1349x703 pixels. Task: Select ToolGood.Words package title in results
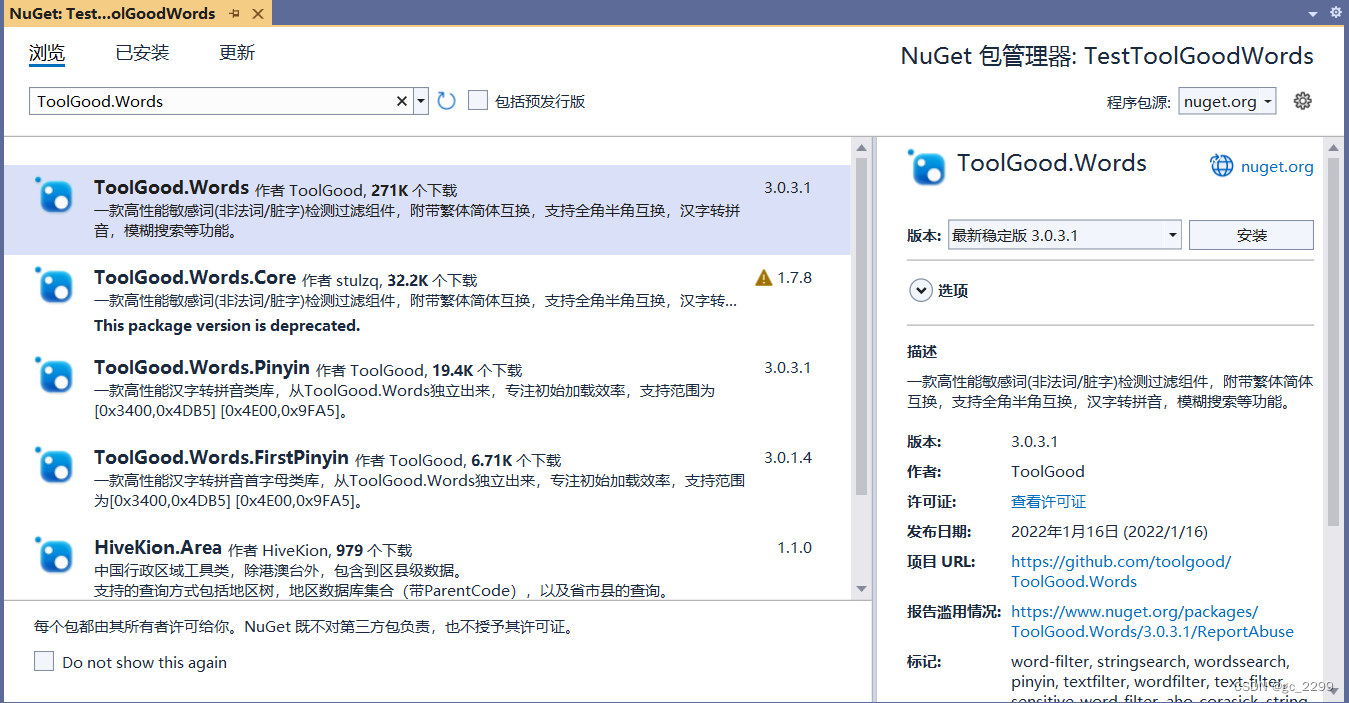pyautogui.click(x=171, y=187)
